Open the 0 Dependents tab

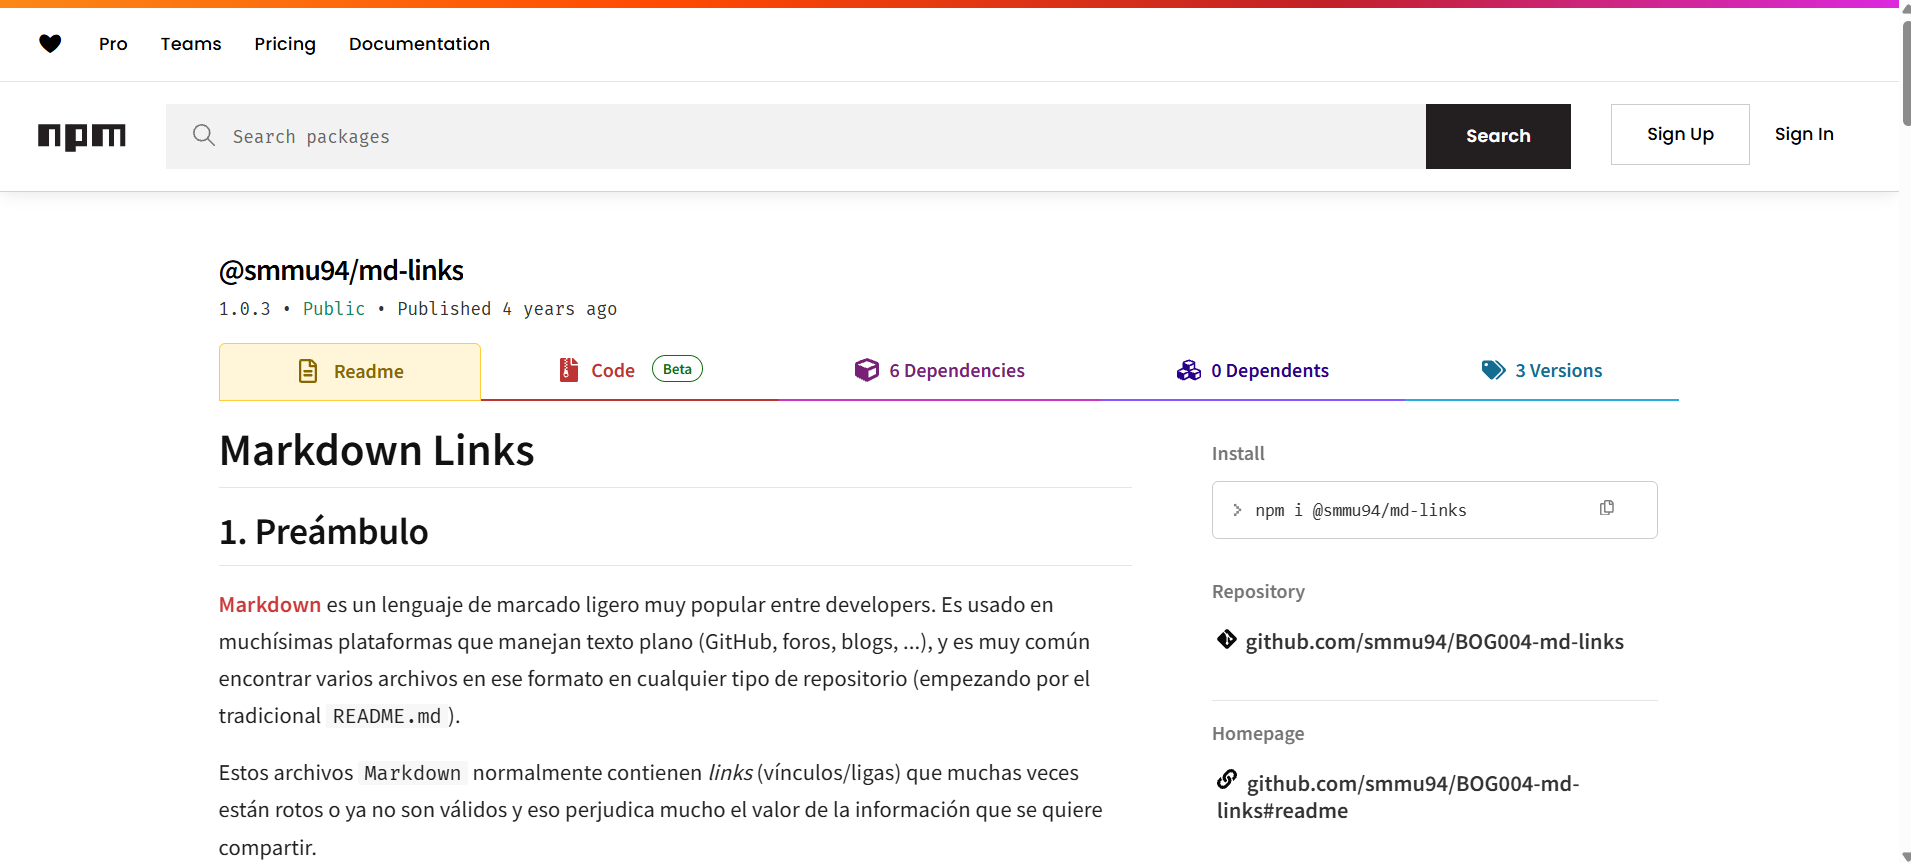(x=1253, y=371)
